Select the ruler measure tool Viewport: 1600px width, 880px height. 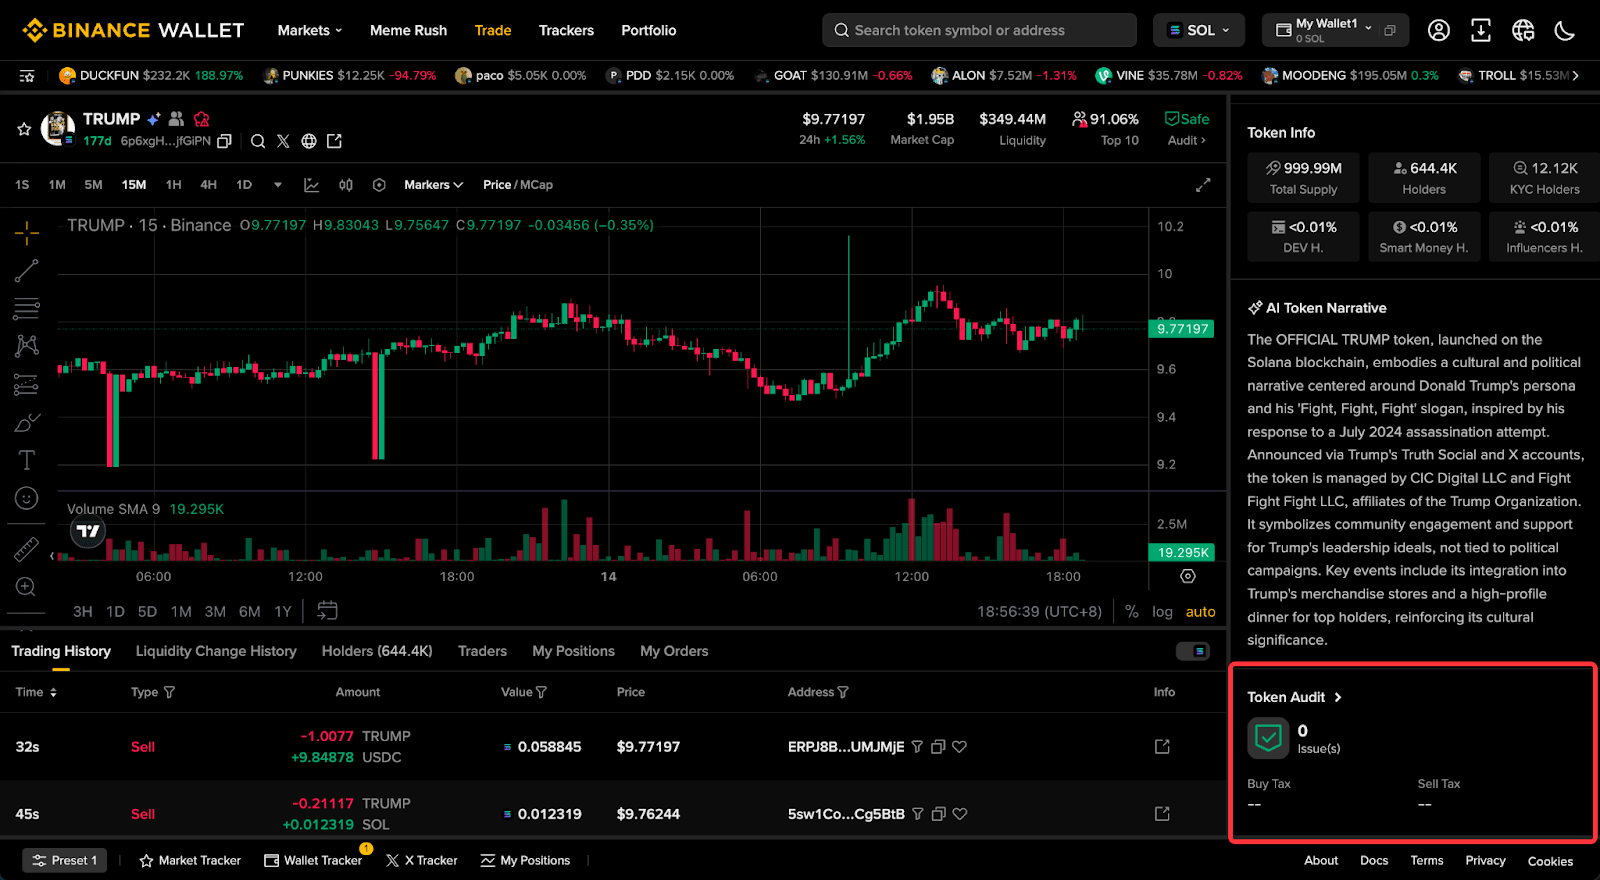(27, 549)
